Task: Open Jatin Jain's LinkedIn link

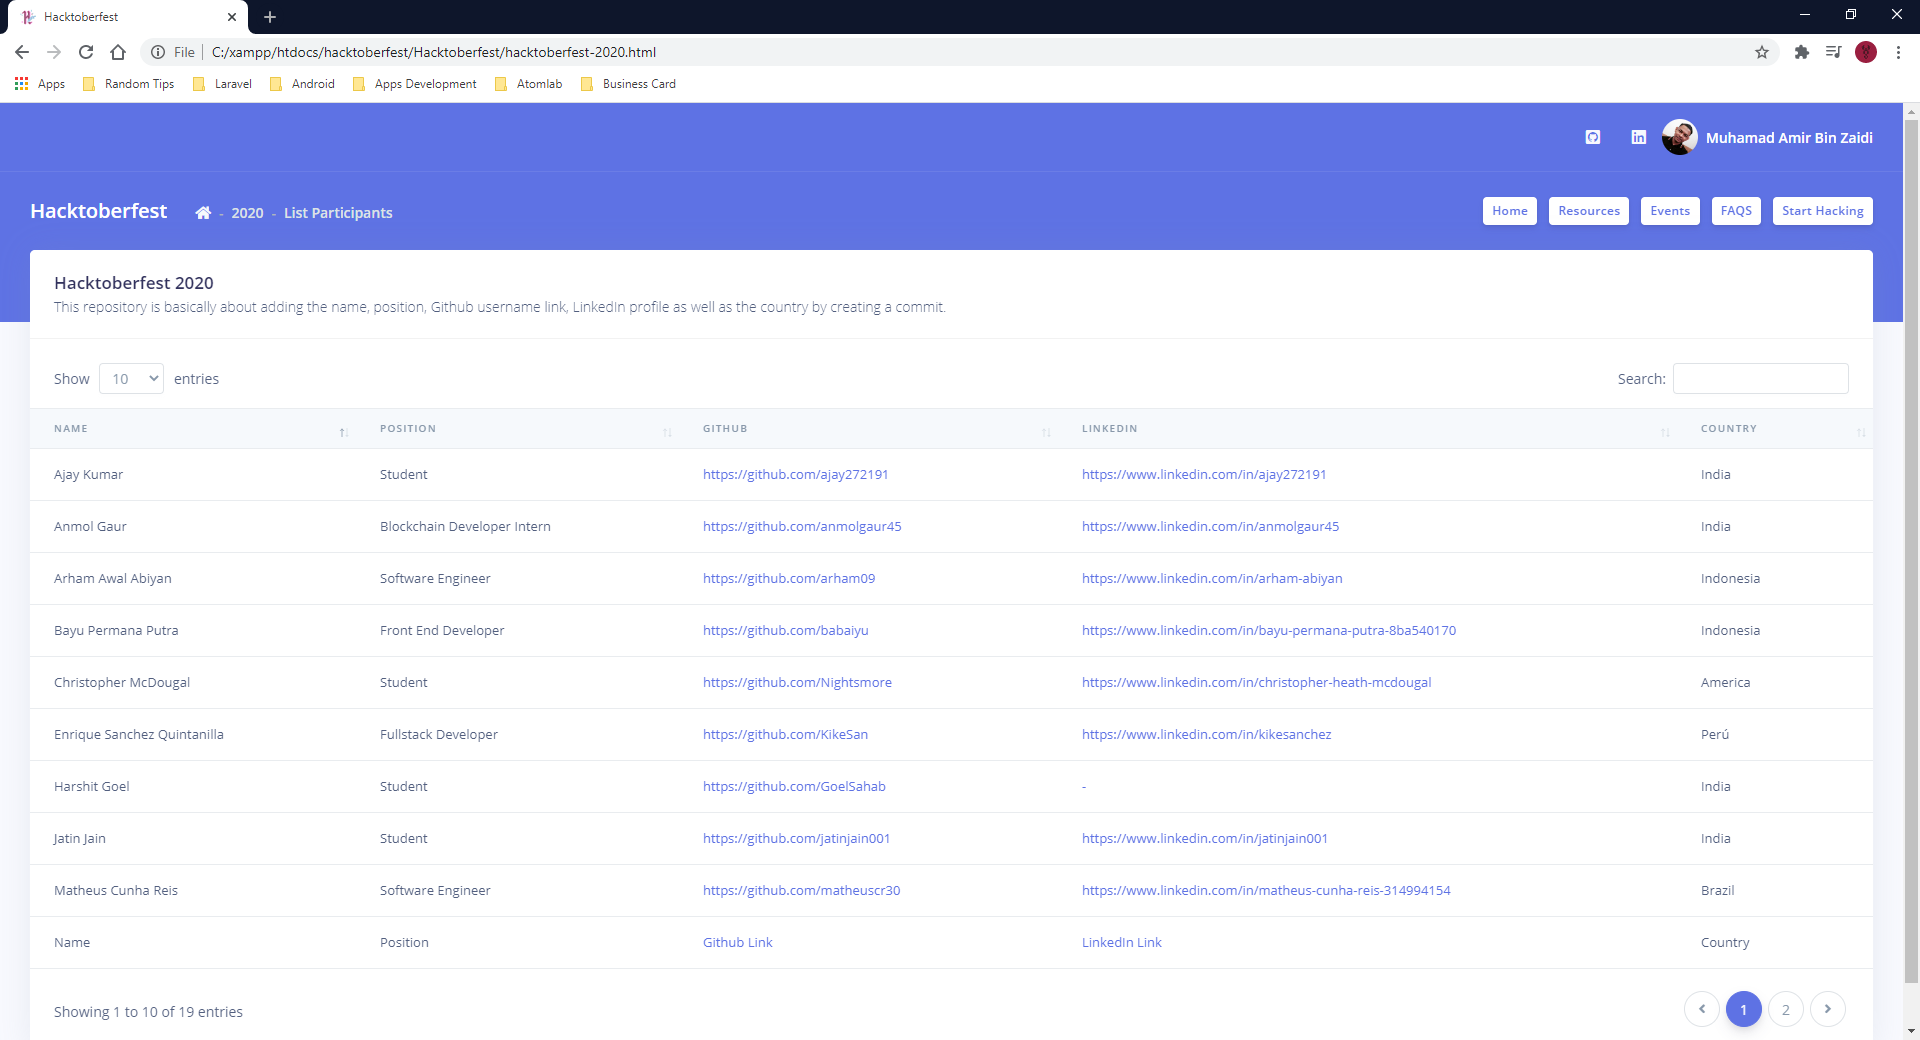Action: point(1205,839)
